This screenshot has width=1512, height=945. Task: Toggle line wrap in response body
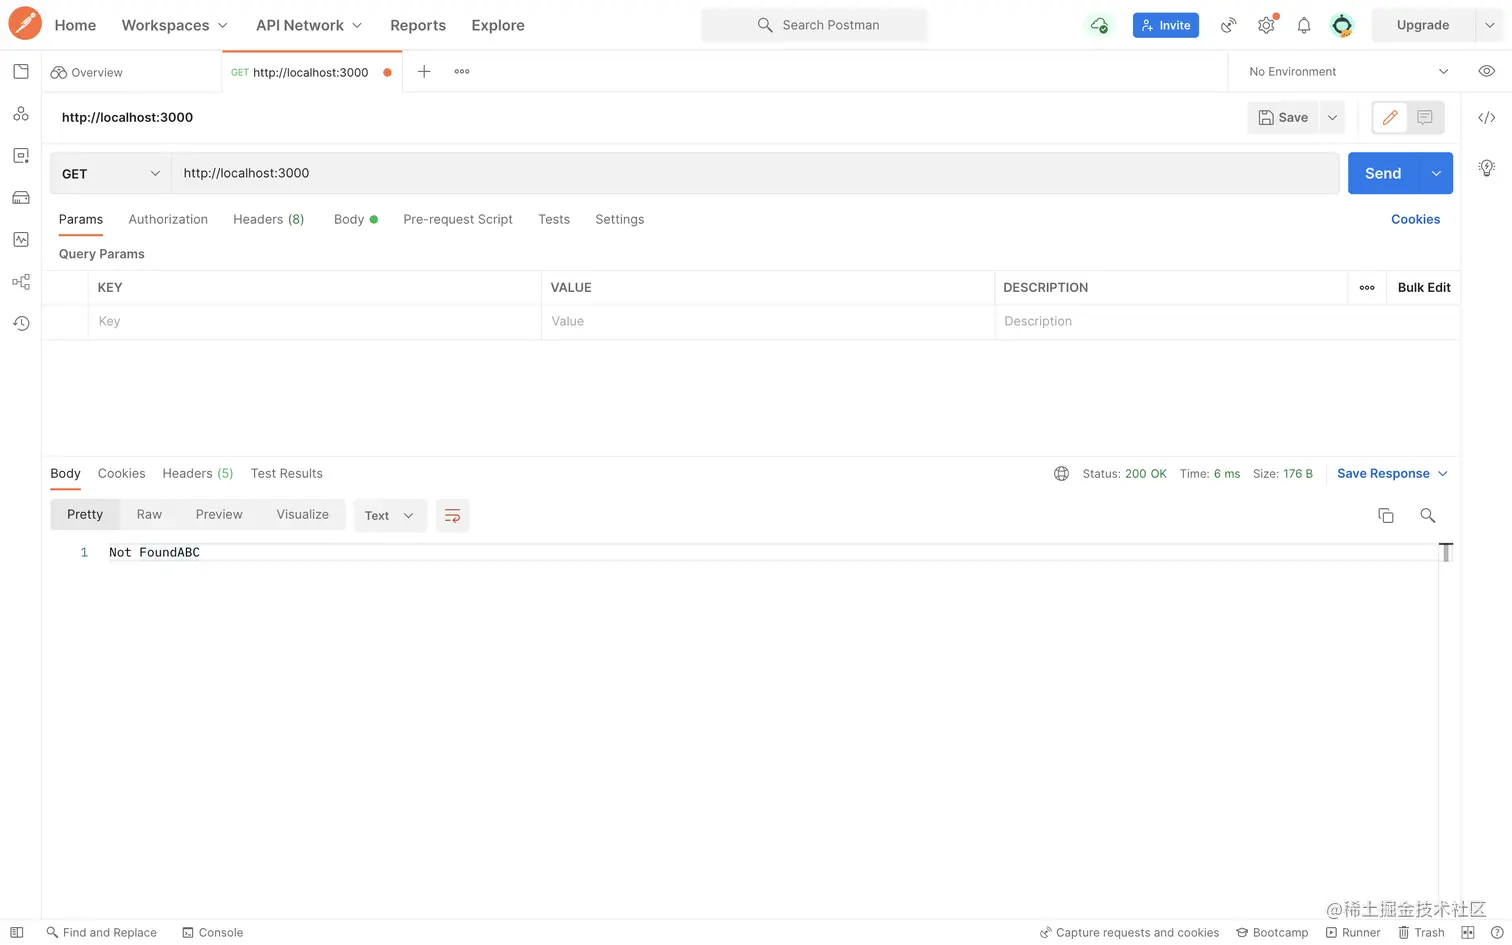452,515
